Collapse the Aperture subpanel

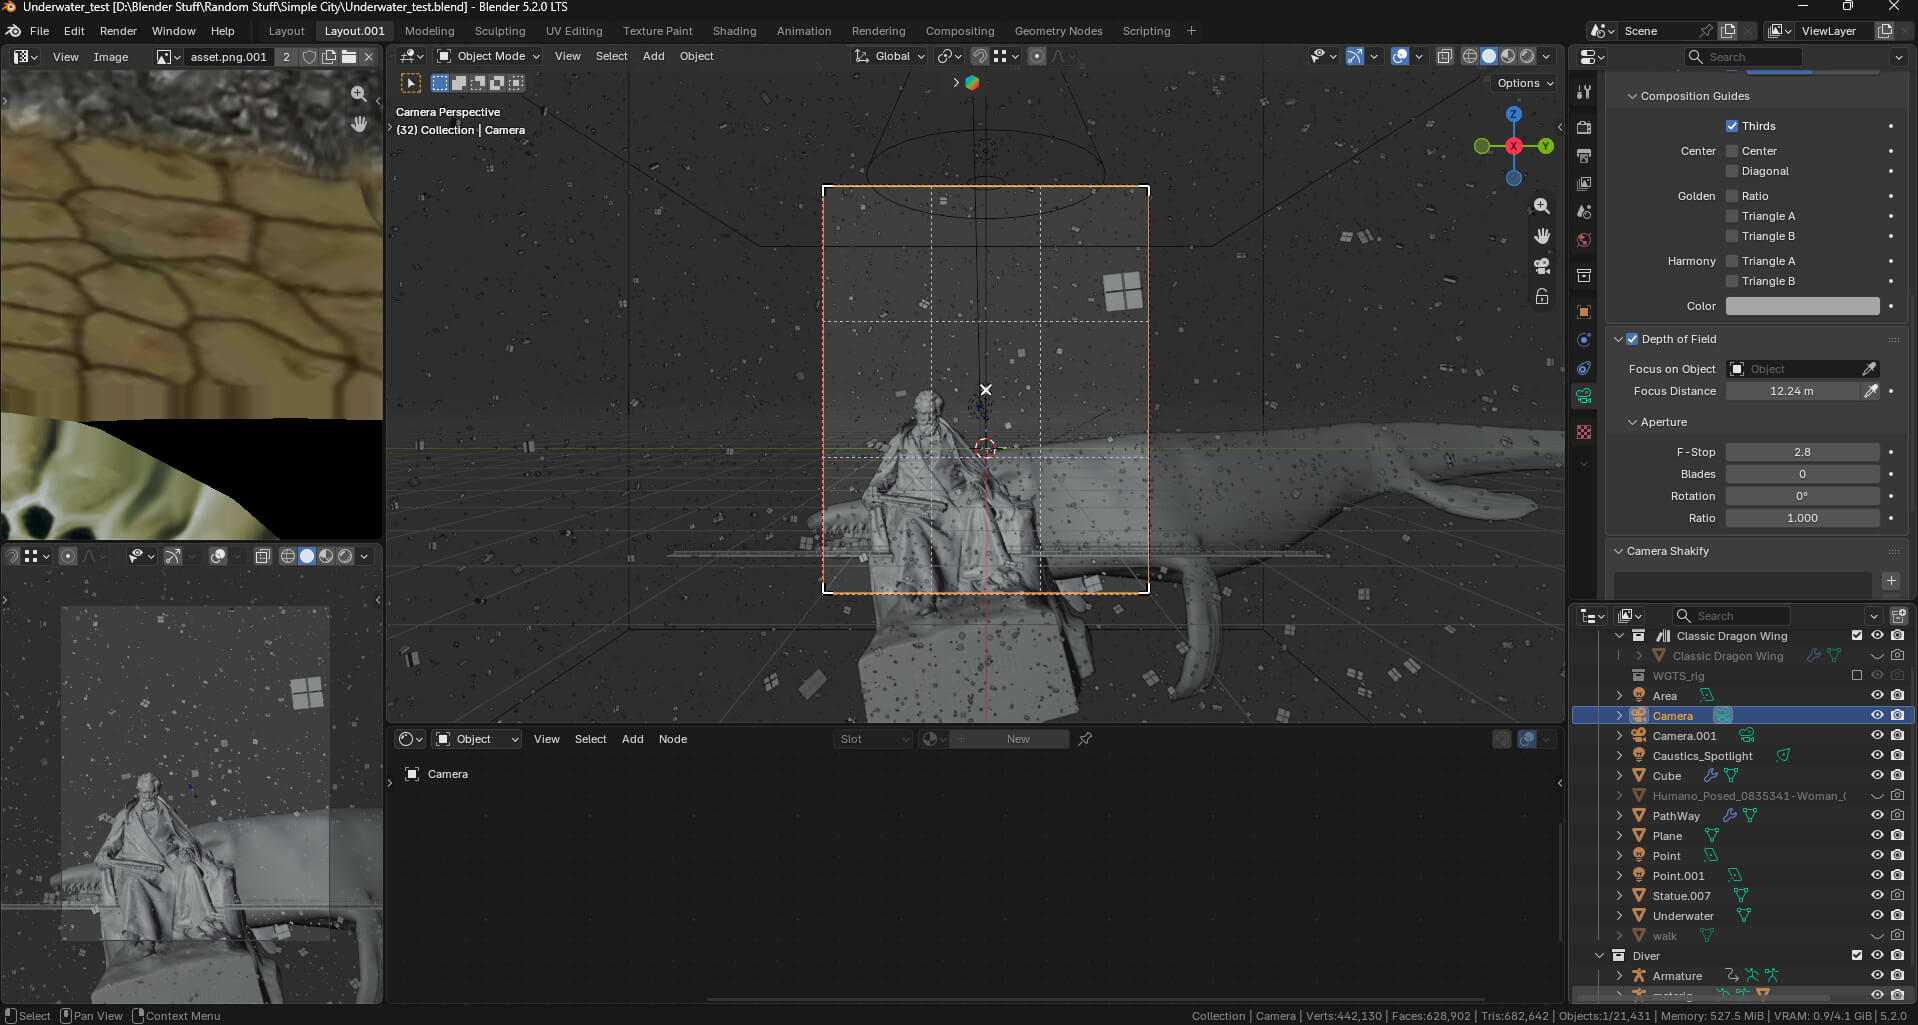1632,422
